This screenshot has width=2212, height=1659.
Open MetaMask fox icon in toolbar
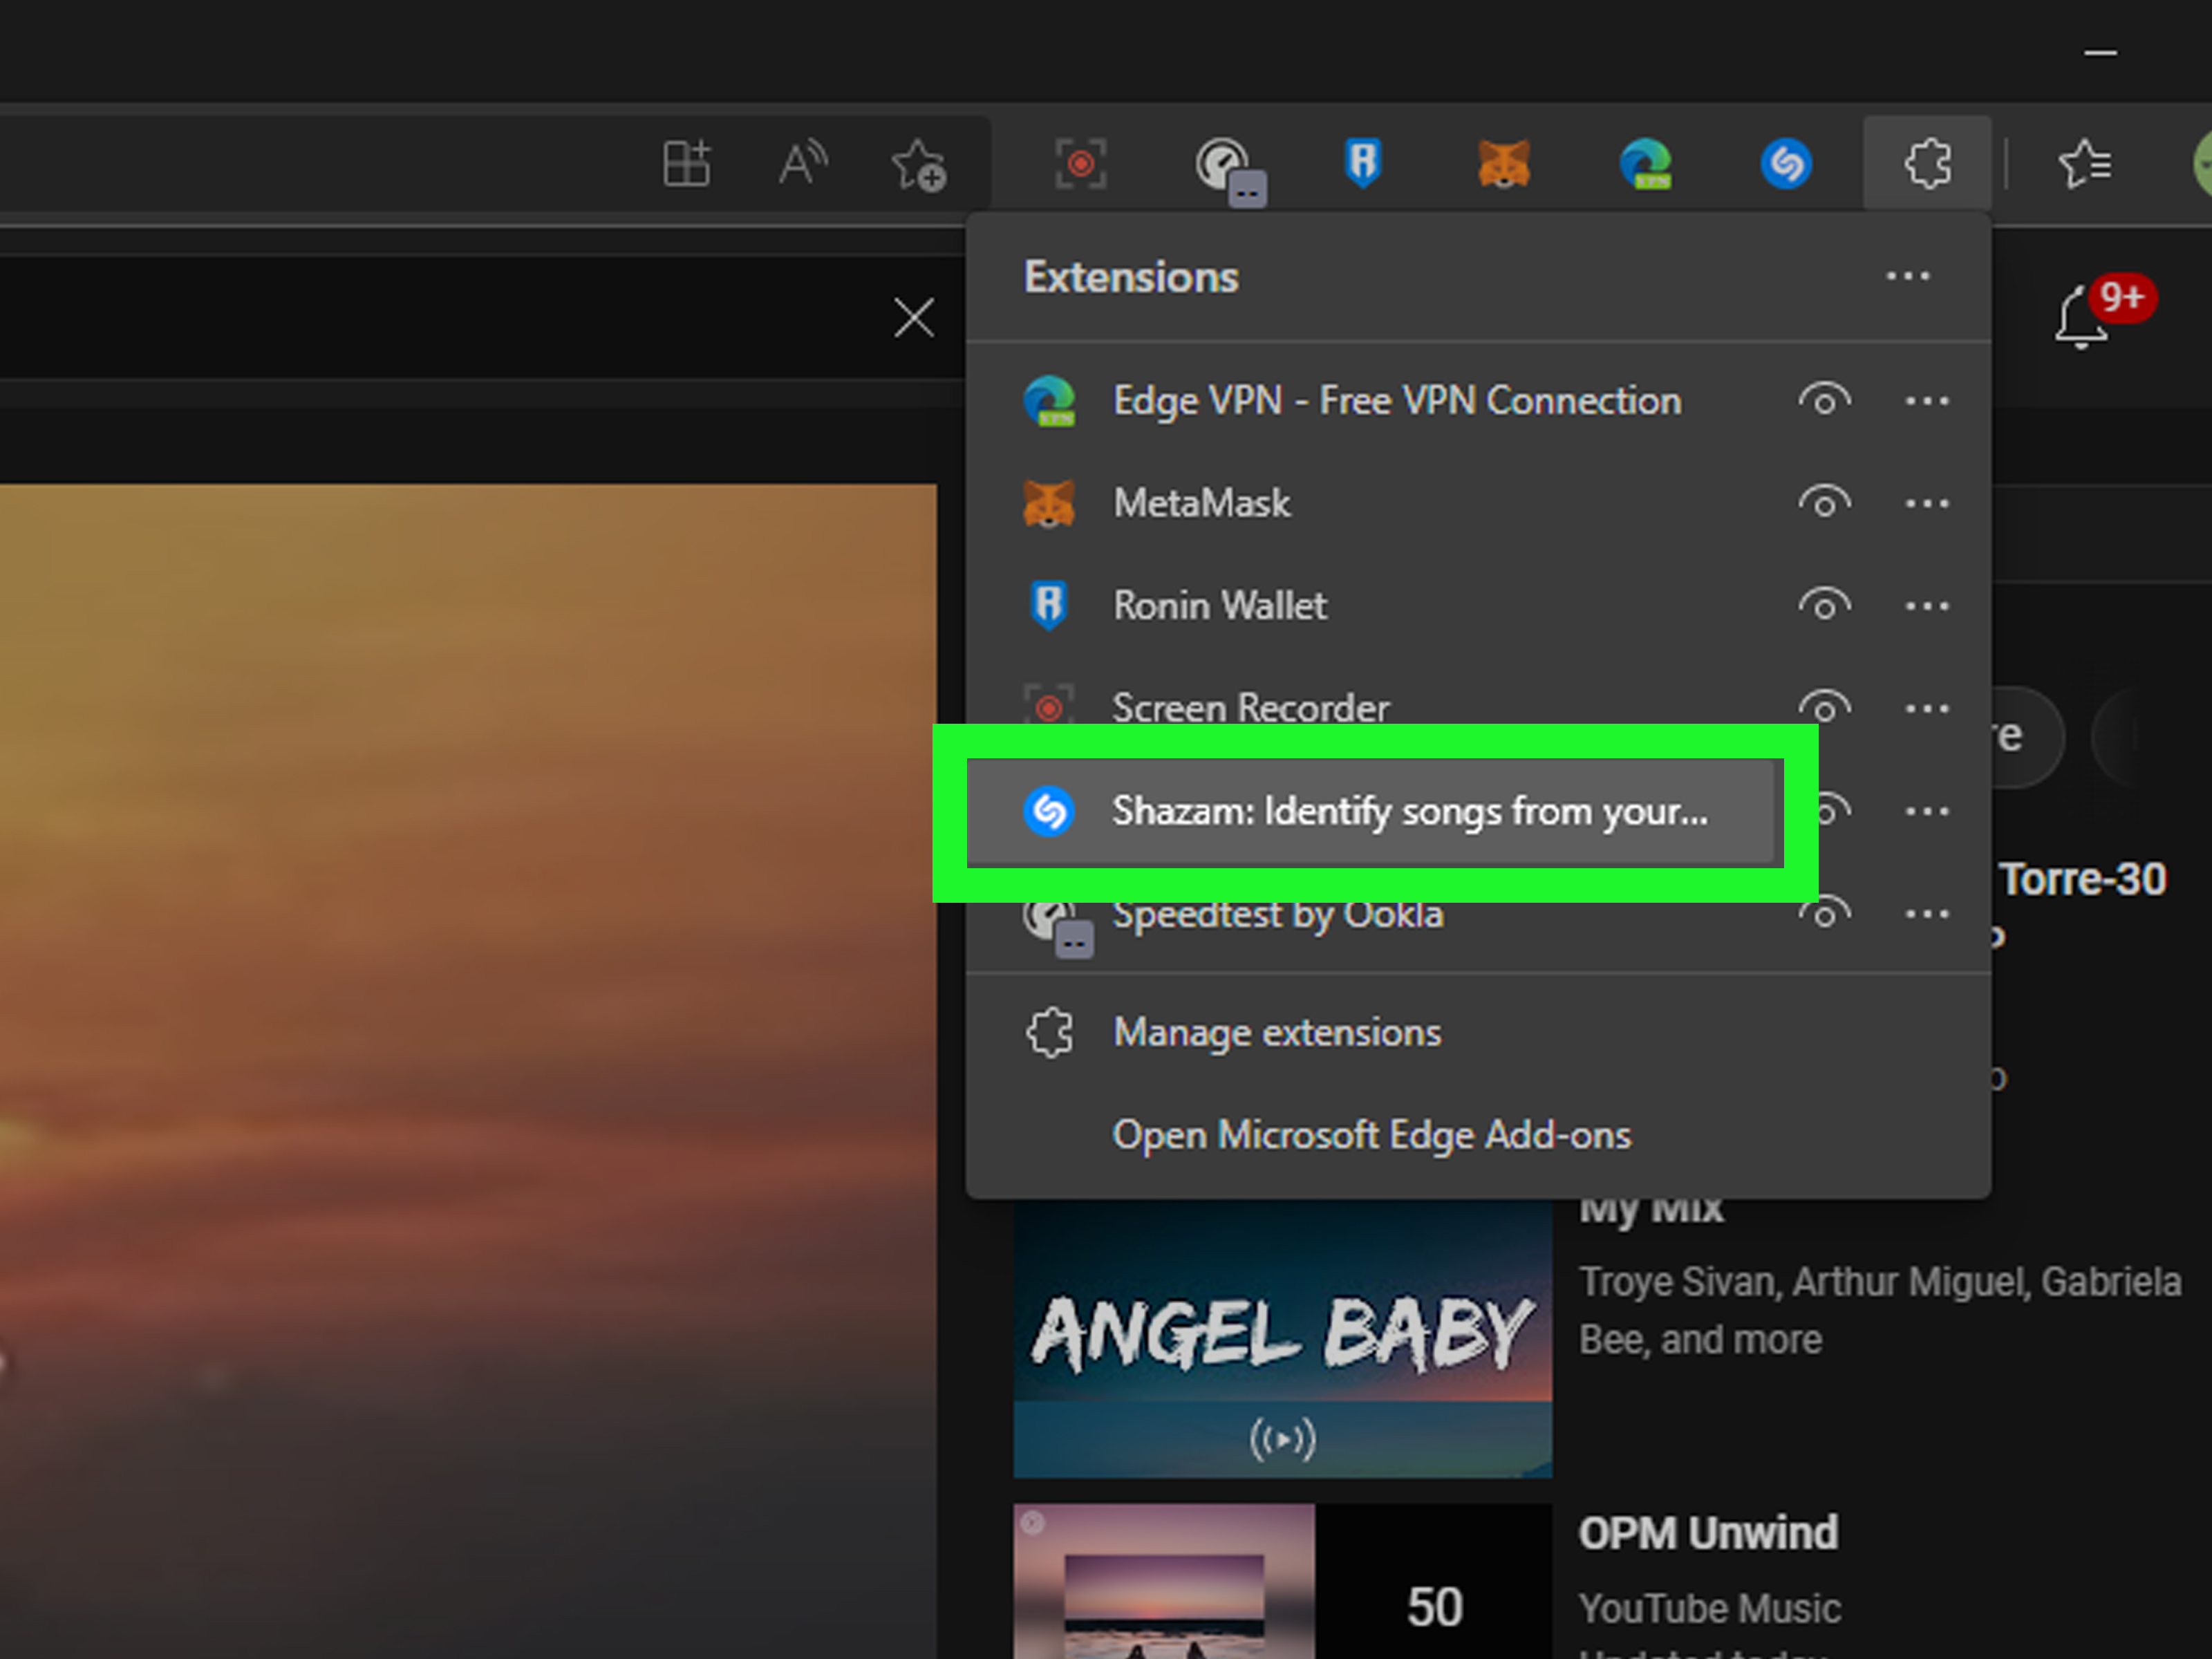click(x=1504, y=164)
